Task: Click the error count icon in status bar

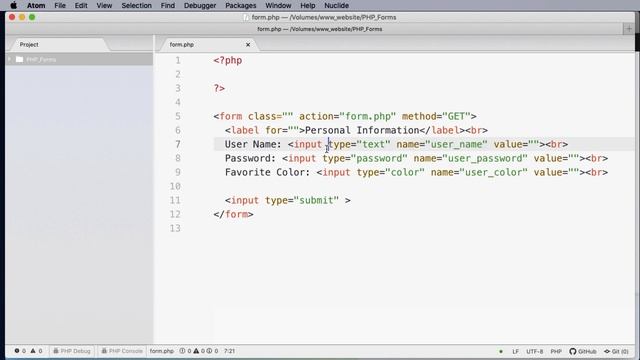Action: coord(17,351)
